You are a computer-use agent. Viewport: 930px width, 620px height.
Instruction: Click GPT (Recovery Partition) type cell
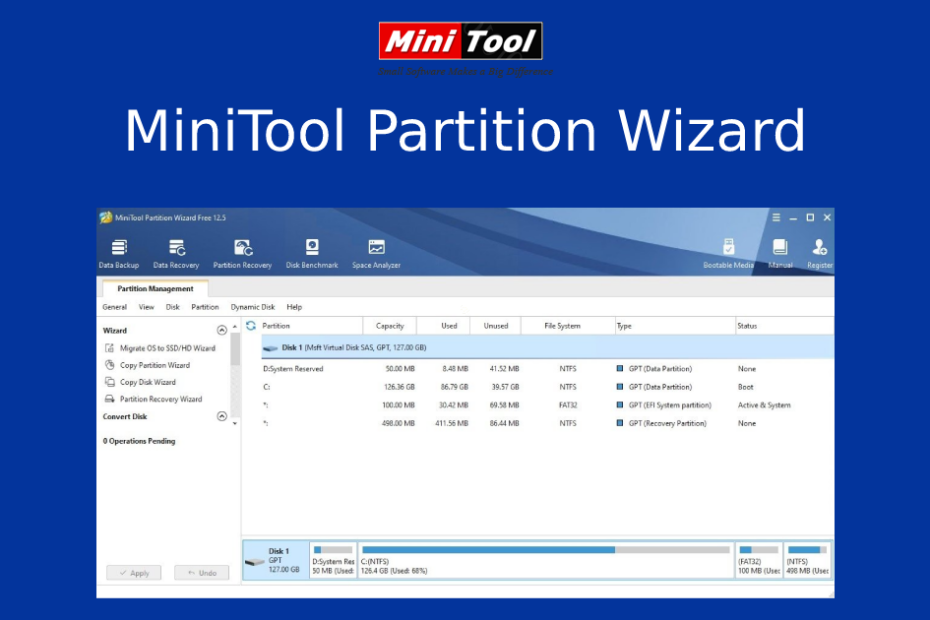click(667, 424)
